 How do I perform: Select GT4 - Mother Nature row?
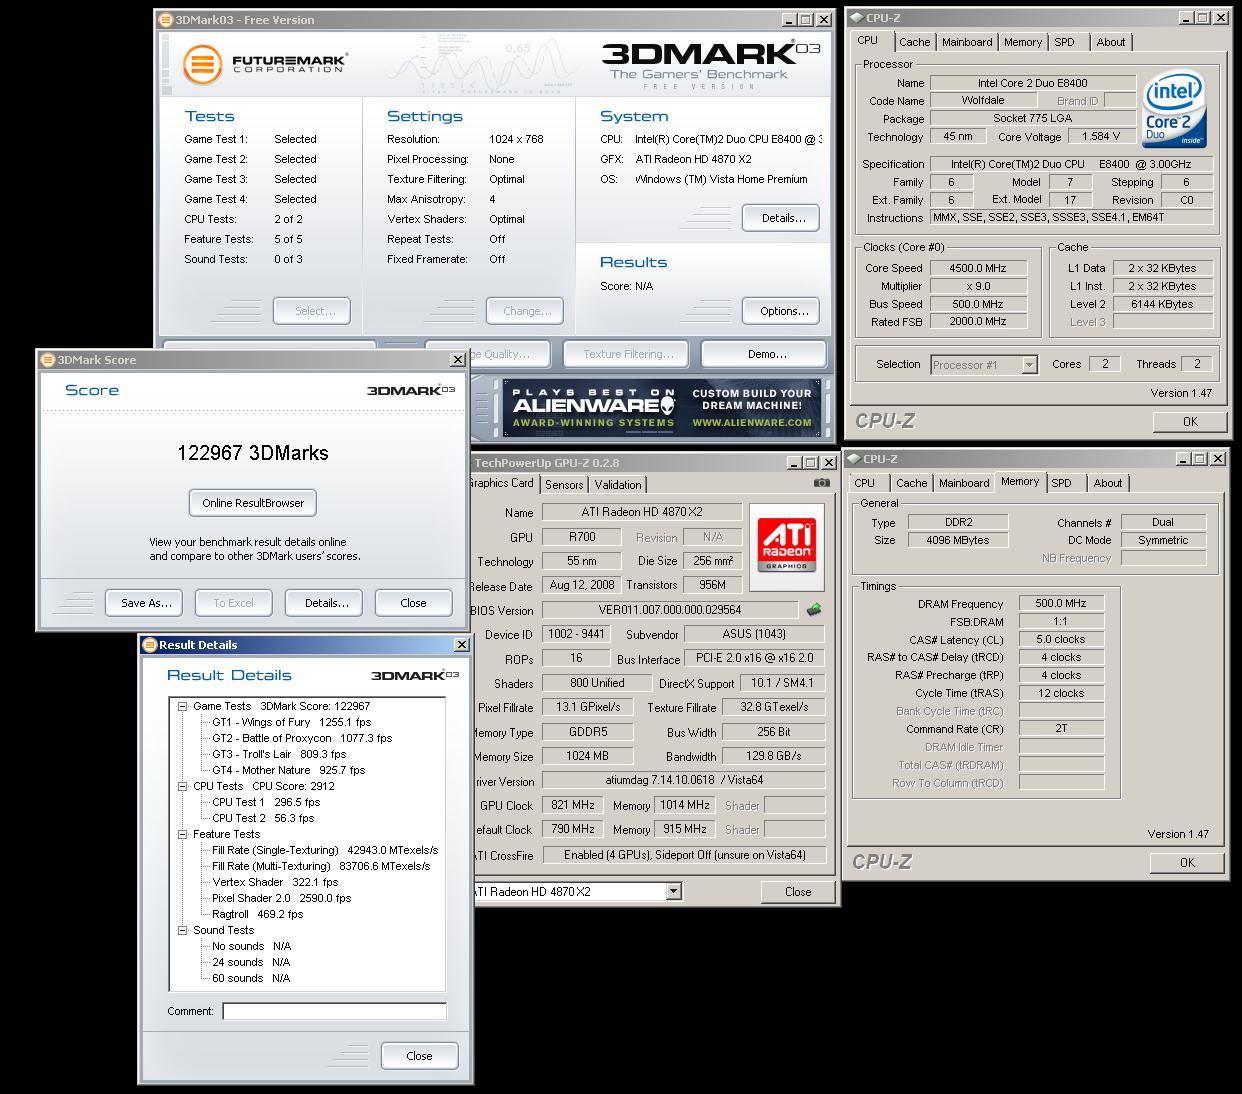click(288, 770)
